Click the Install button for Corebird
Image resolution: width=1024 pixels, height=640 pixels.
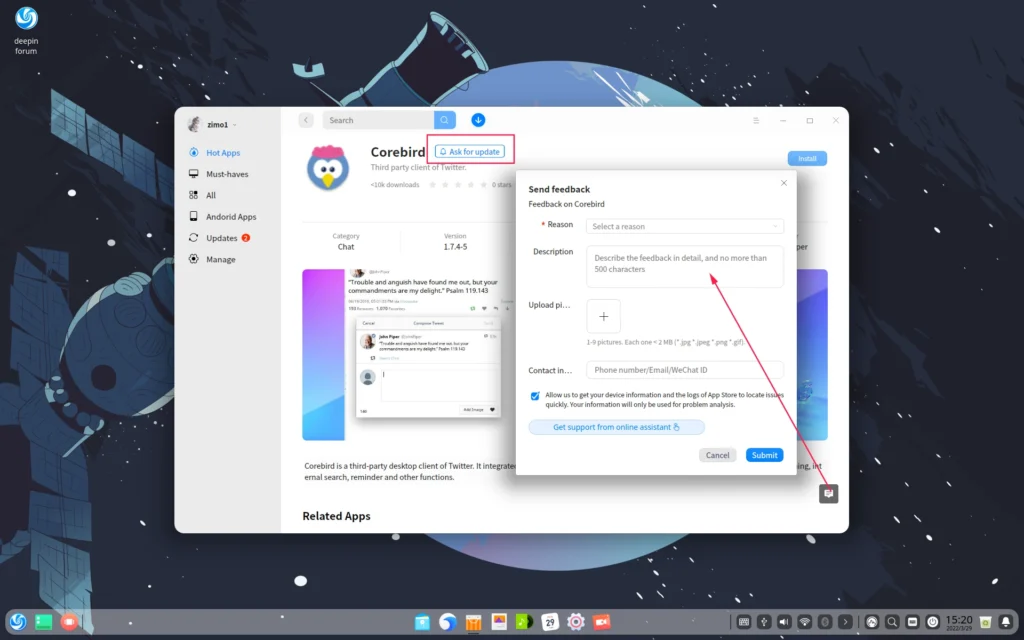click(x=807, y=159)
